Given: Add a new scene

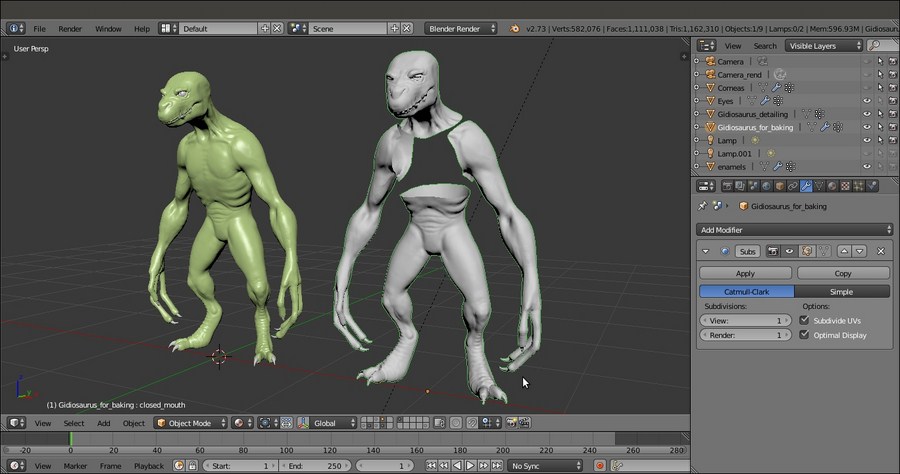Looking at the screenshot, I should click(394, 28).
